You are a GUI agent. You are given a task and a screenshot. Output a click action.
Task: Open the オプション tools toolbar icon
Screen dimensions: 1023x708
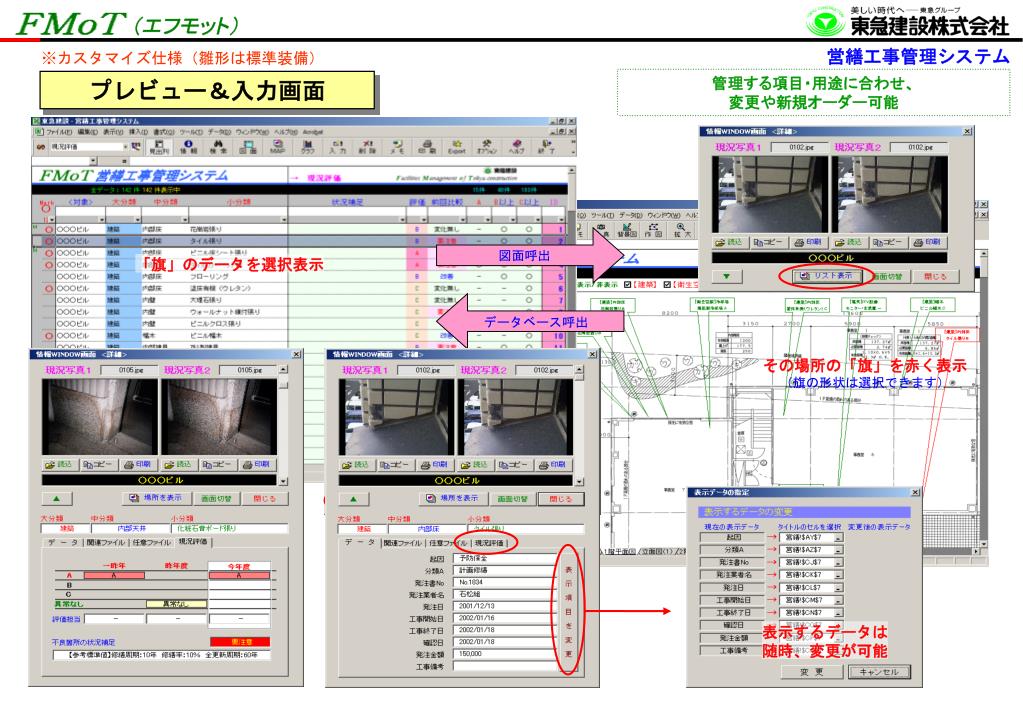pos(487,146)
